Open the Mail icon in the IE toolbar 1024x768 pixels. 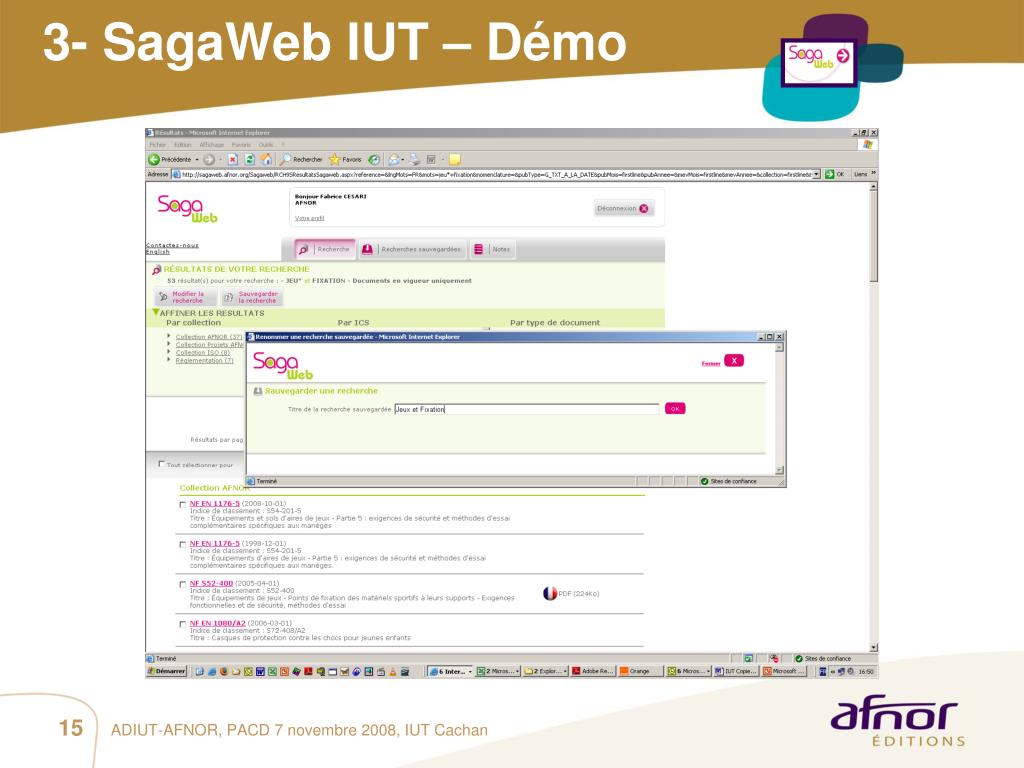coord(394,159)
